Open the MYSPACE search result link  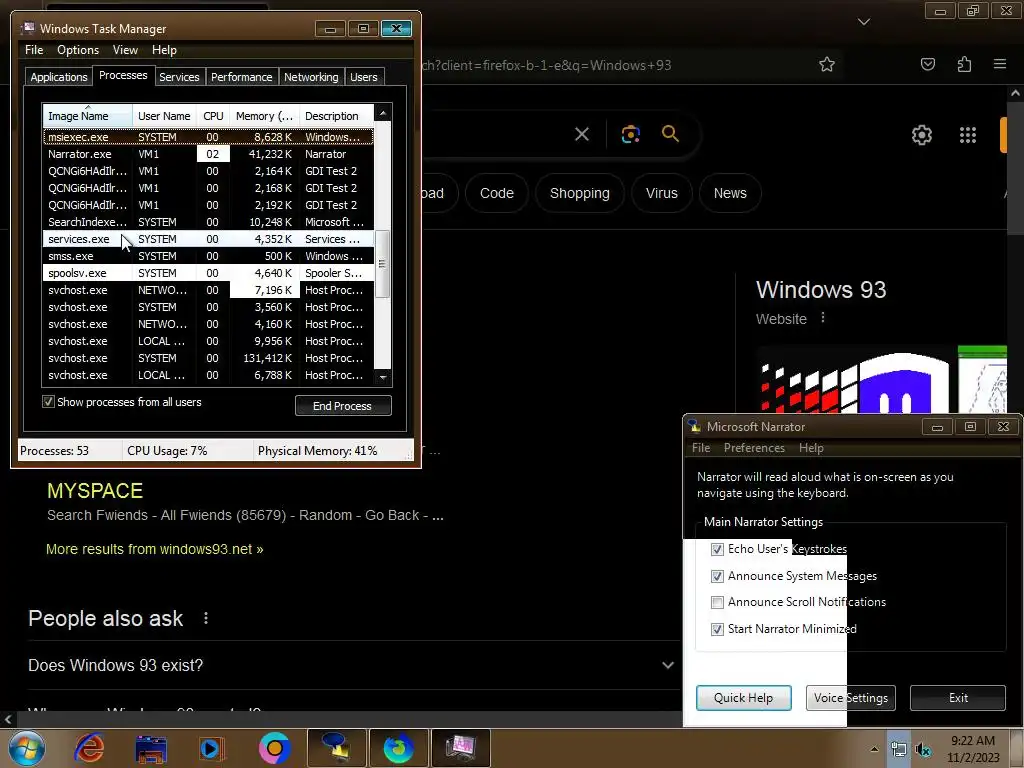click(x=95, y=491)
